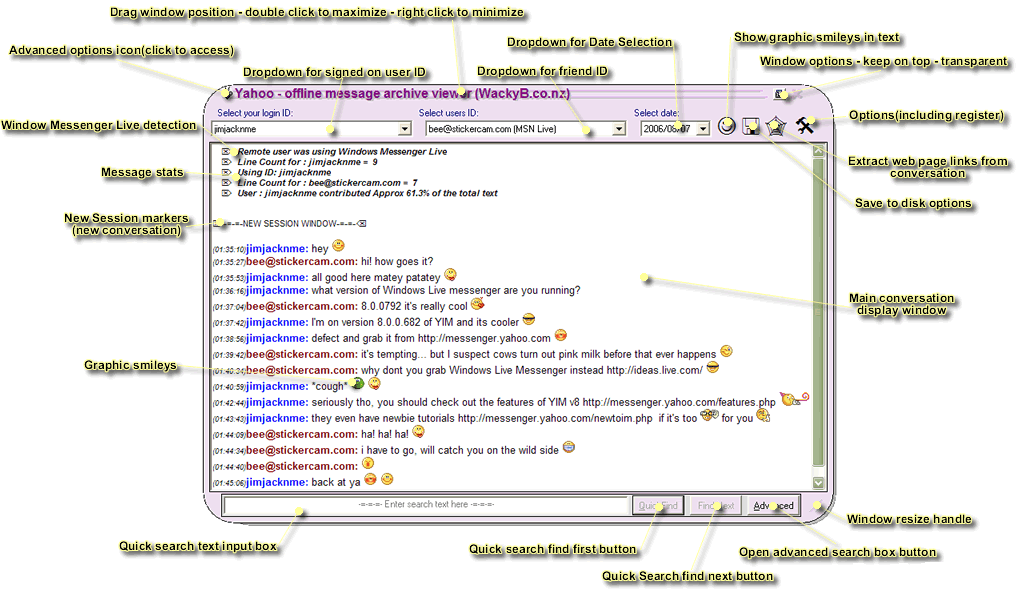Click the quick search text input box

coord(426,505)
